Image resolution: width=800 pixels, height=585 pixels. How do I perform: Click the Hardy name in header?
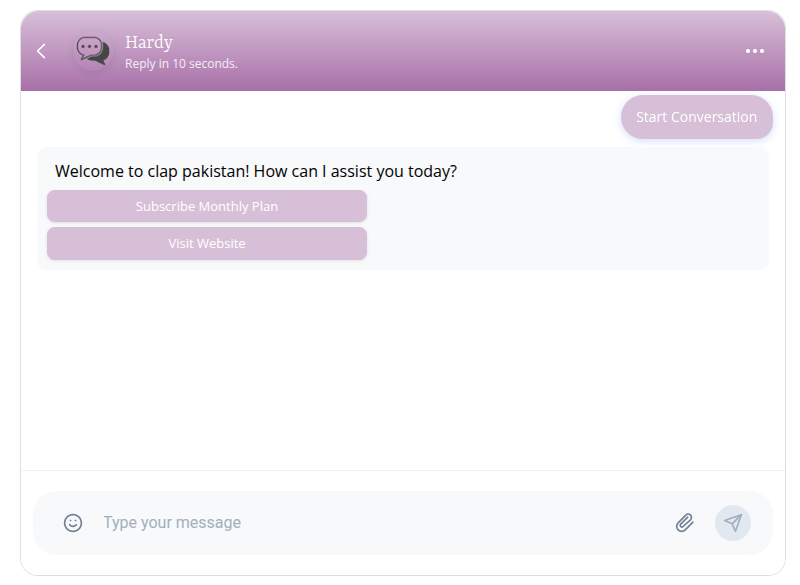click(x=149, y=42)
